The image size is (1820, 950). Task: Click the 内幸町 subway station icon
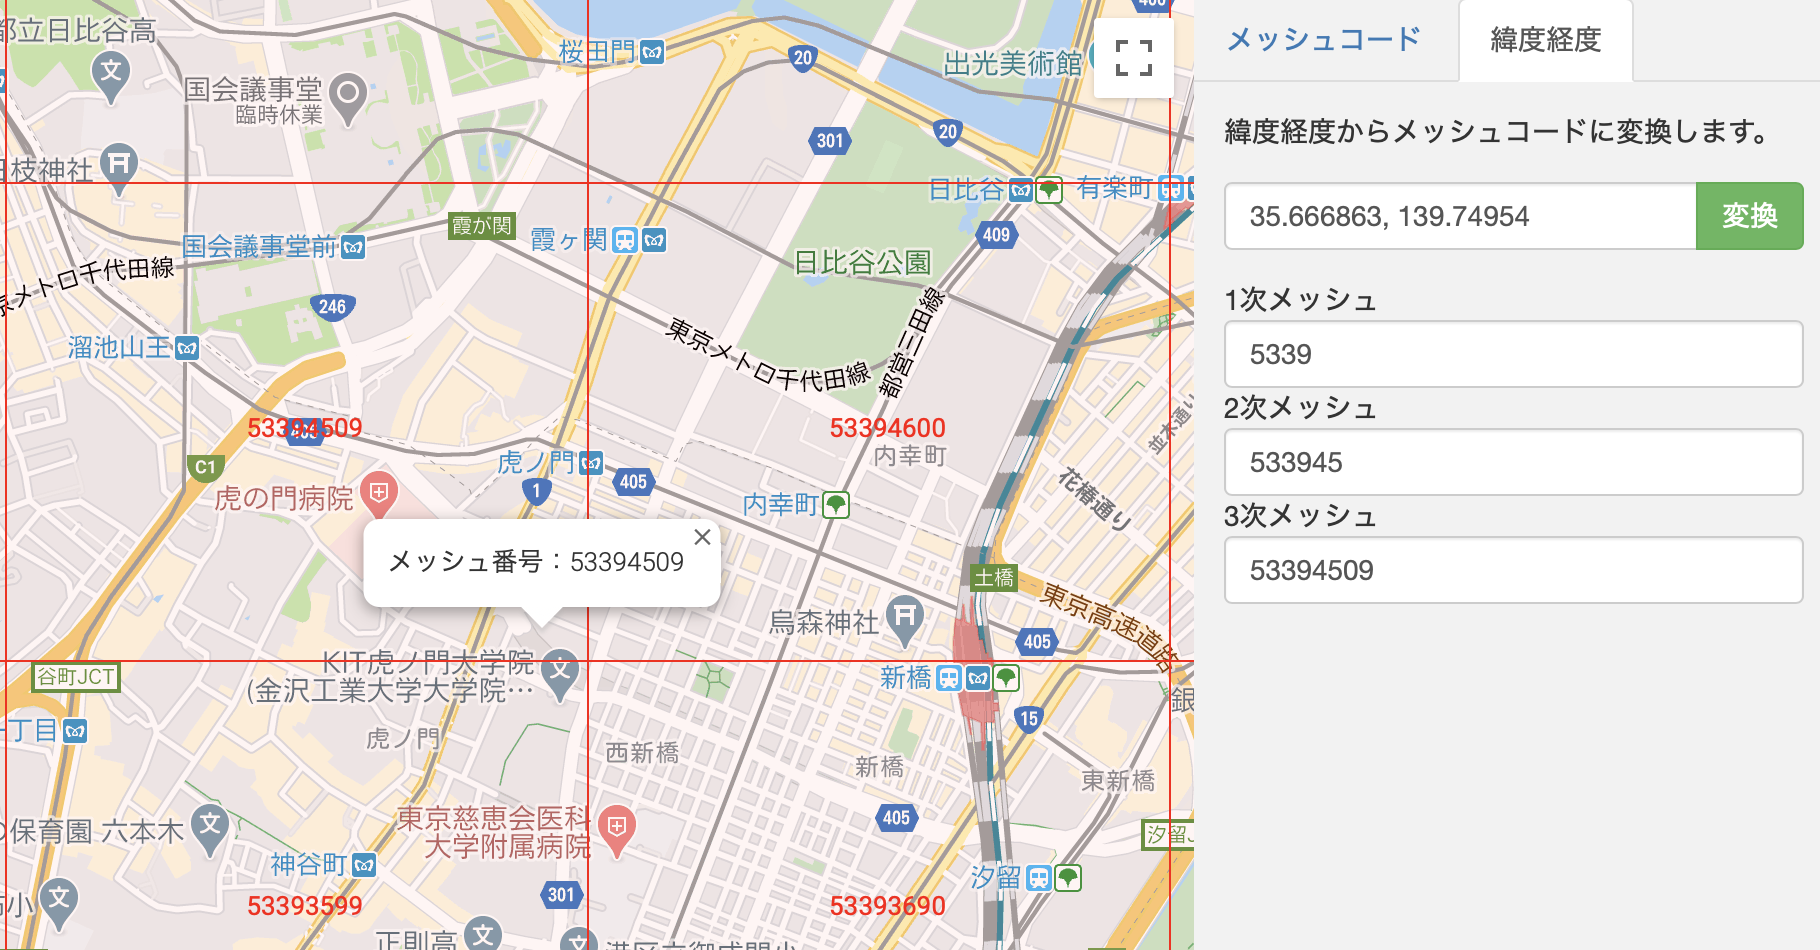point(836,505)
